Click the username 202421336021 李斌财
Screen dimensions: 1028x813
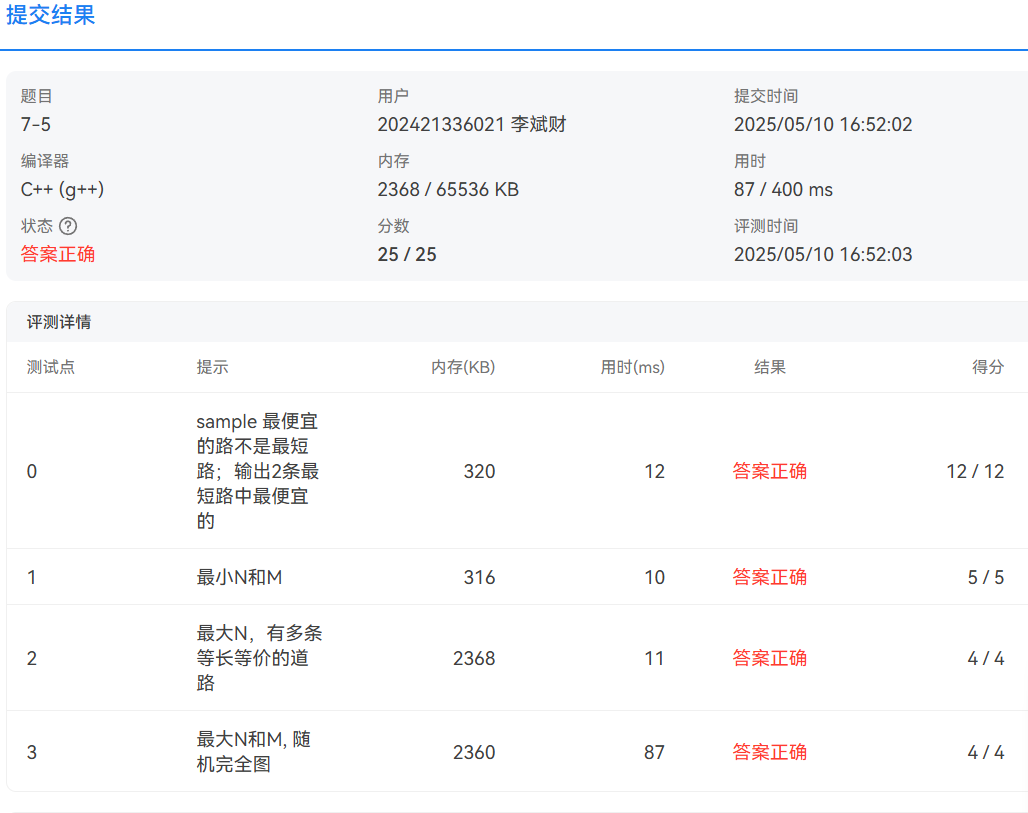coord(472,125)
